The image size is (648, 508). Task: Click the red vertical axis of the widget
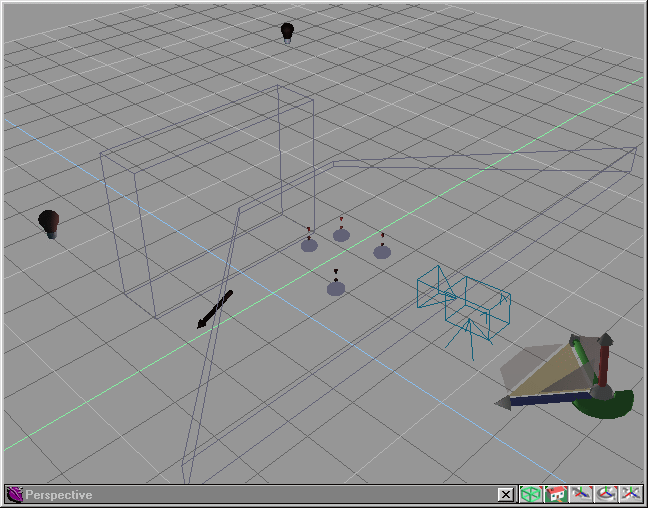604,364
